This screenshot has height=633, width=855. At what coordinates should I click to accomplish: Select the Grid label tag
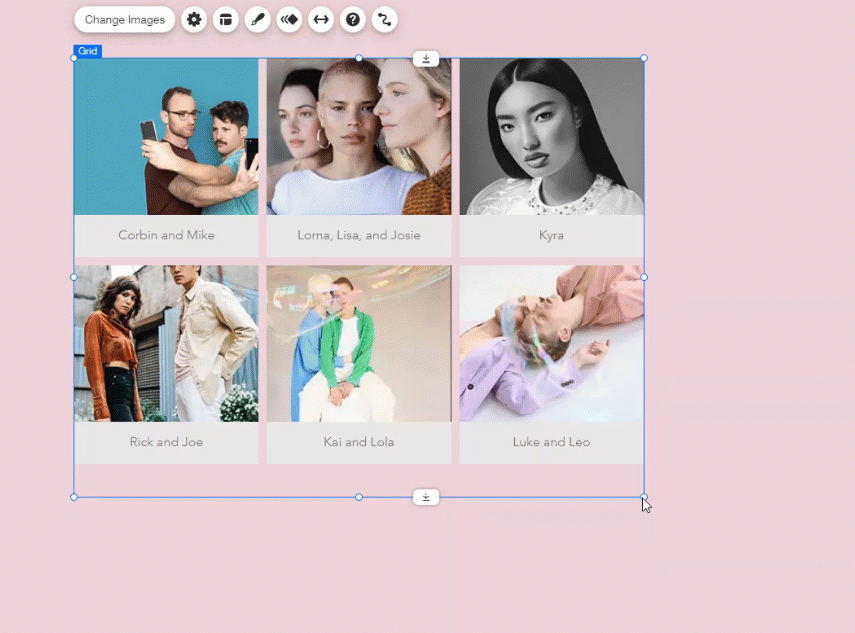point(87,51)
